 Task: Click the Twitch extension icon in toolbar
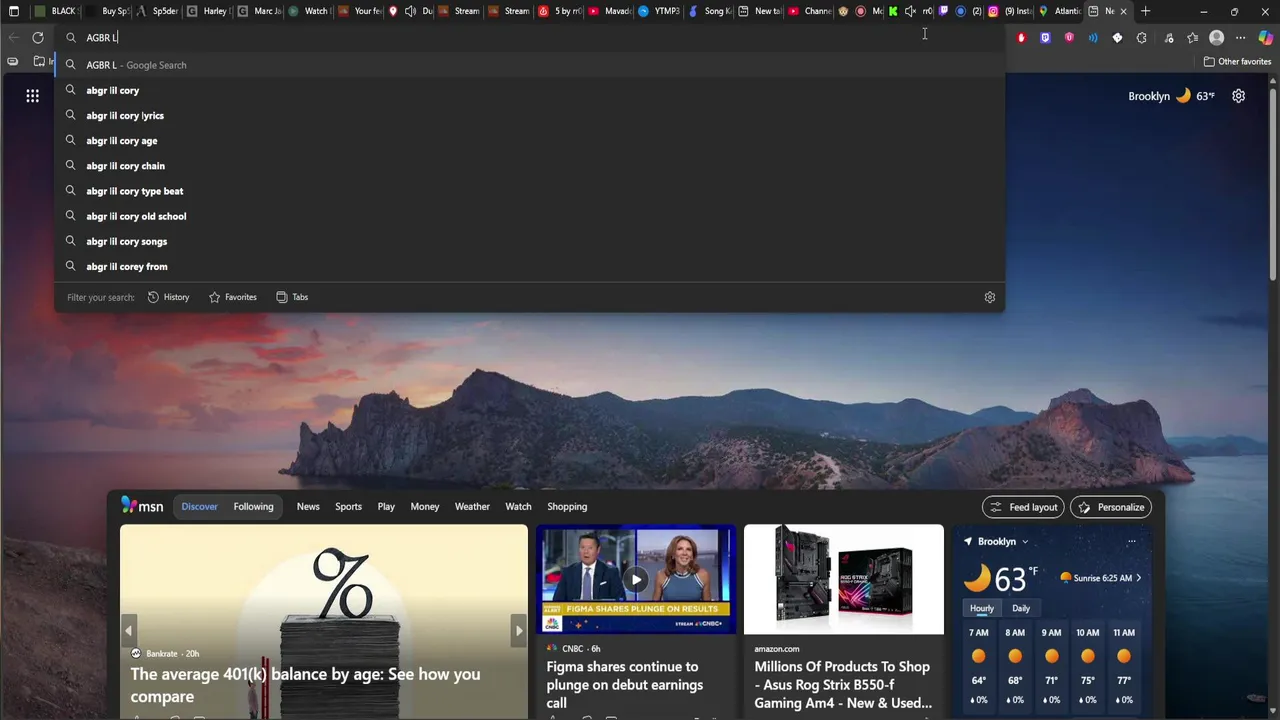[1045, 38]
